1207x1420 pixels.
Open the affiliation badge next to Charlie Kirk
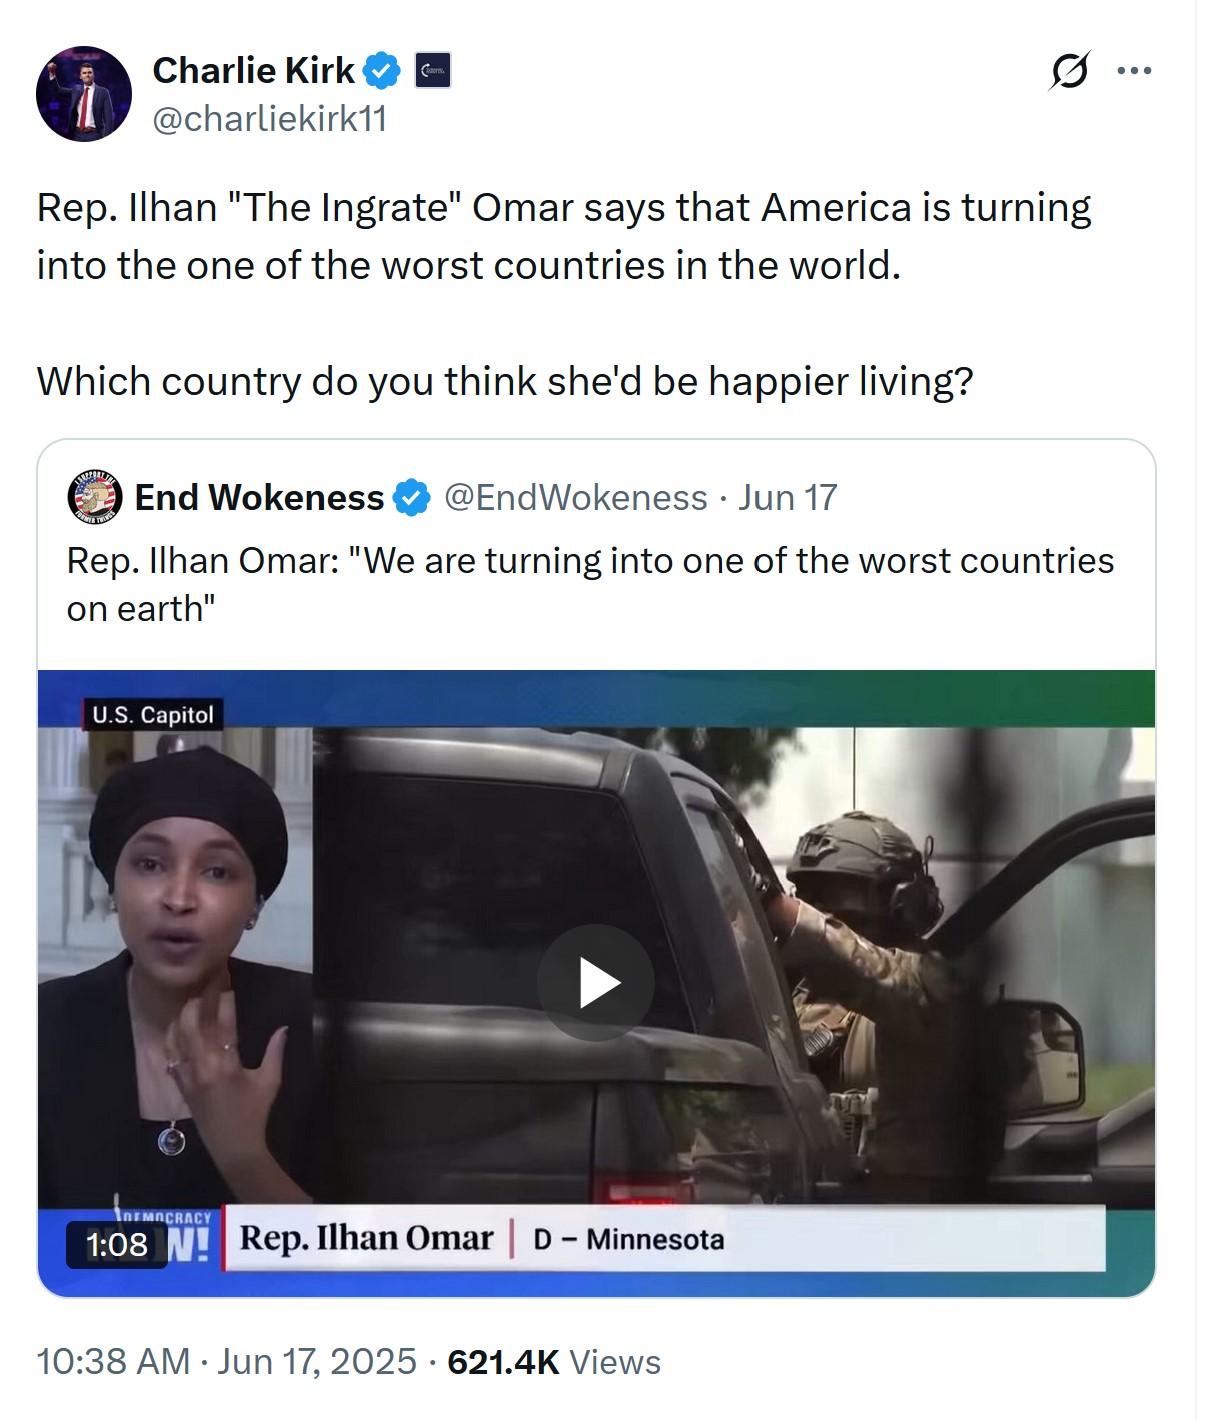[432, 71]
